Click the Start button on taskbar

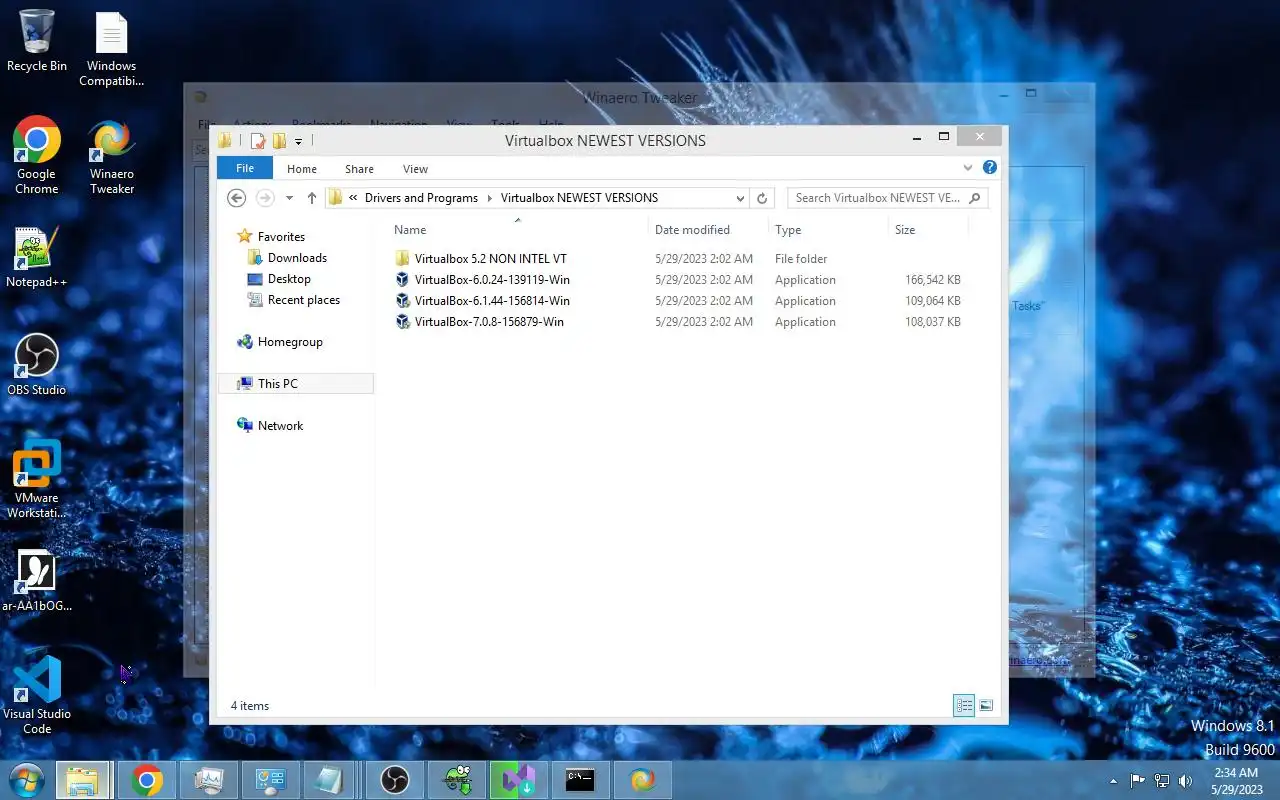25,780
